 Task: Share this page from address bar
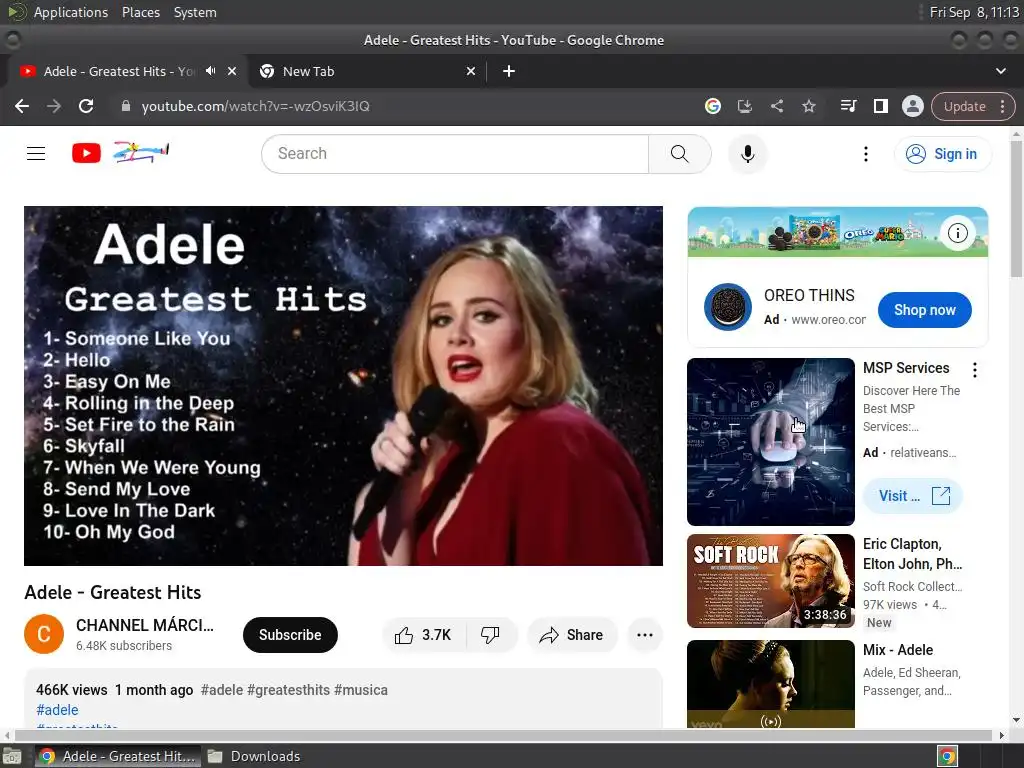click(776, 106)
